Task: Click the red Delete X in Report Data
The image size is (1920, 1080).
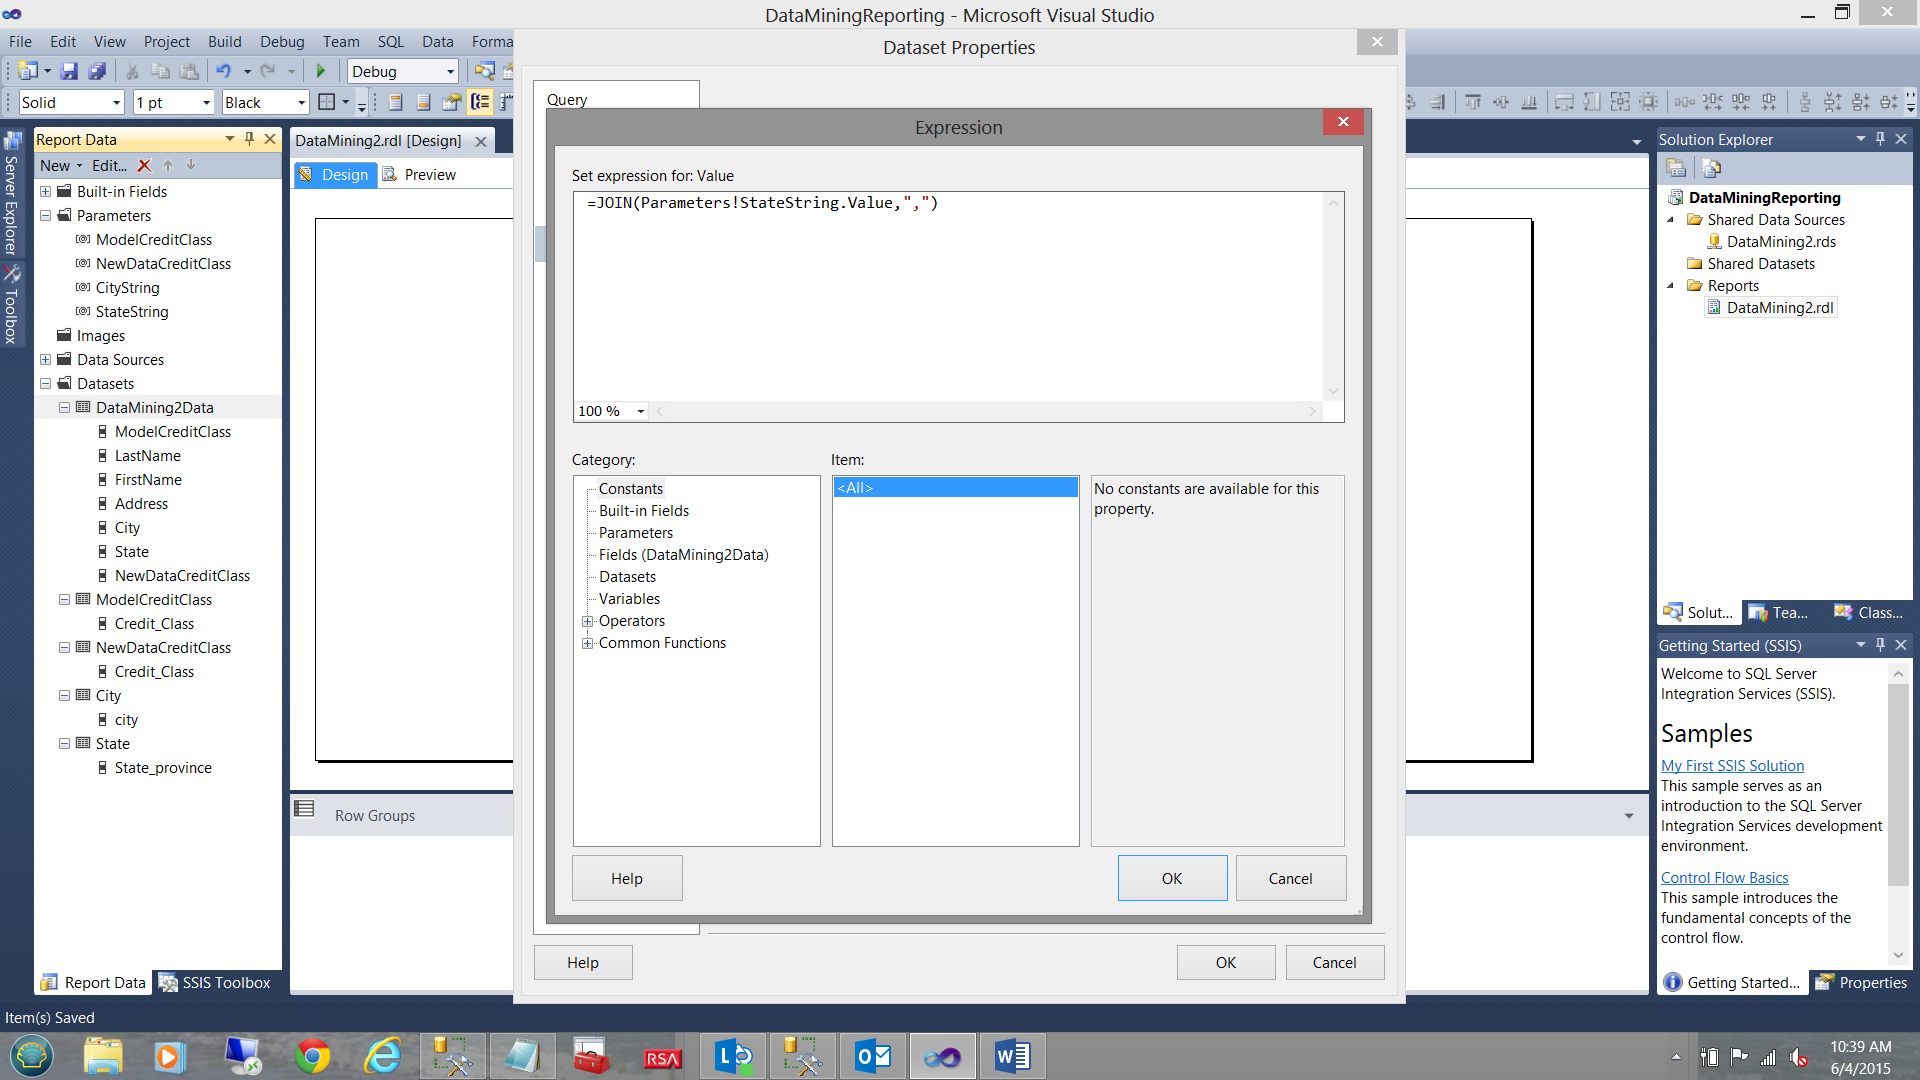Action: click(x=144, y=166)
